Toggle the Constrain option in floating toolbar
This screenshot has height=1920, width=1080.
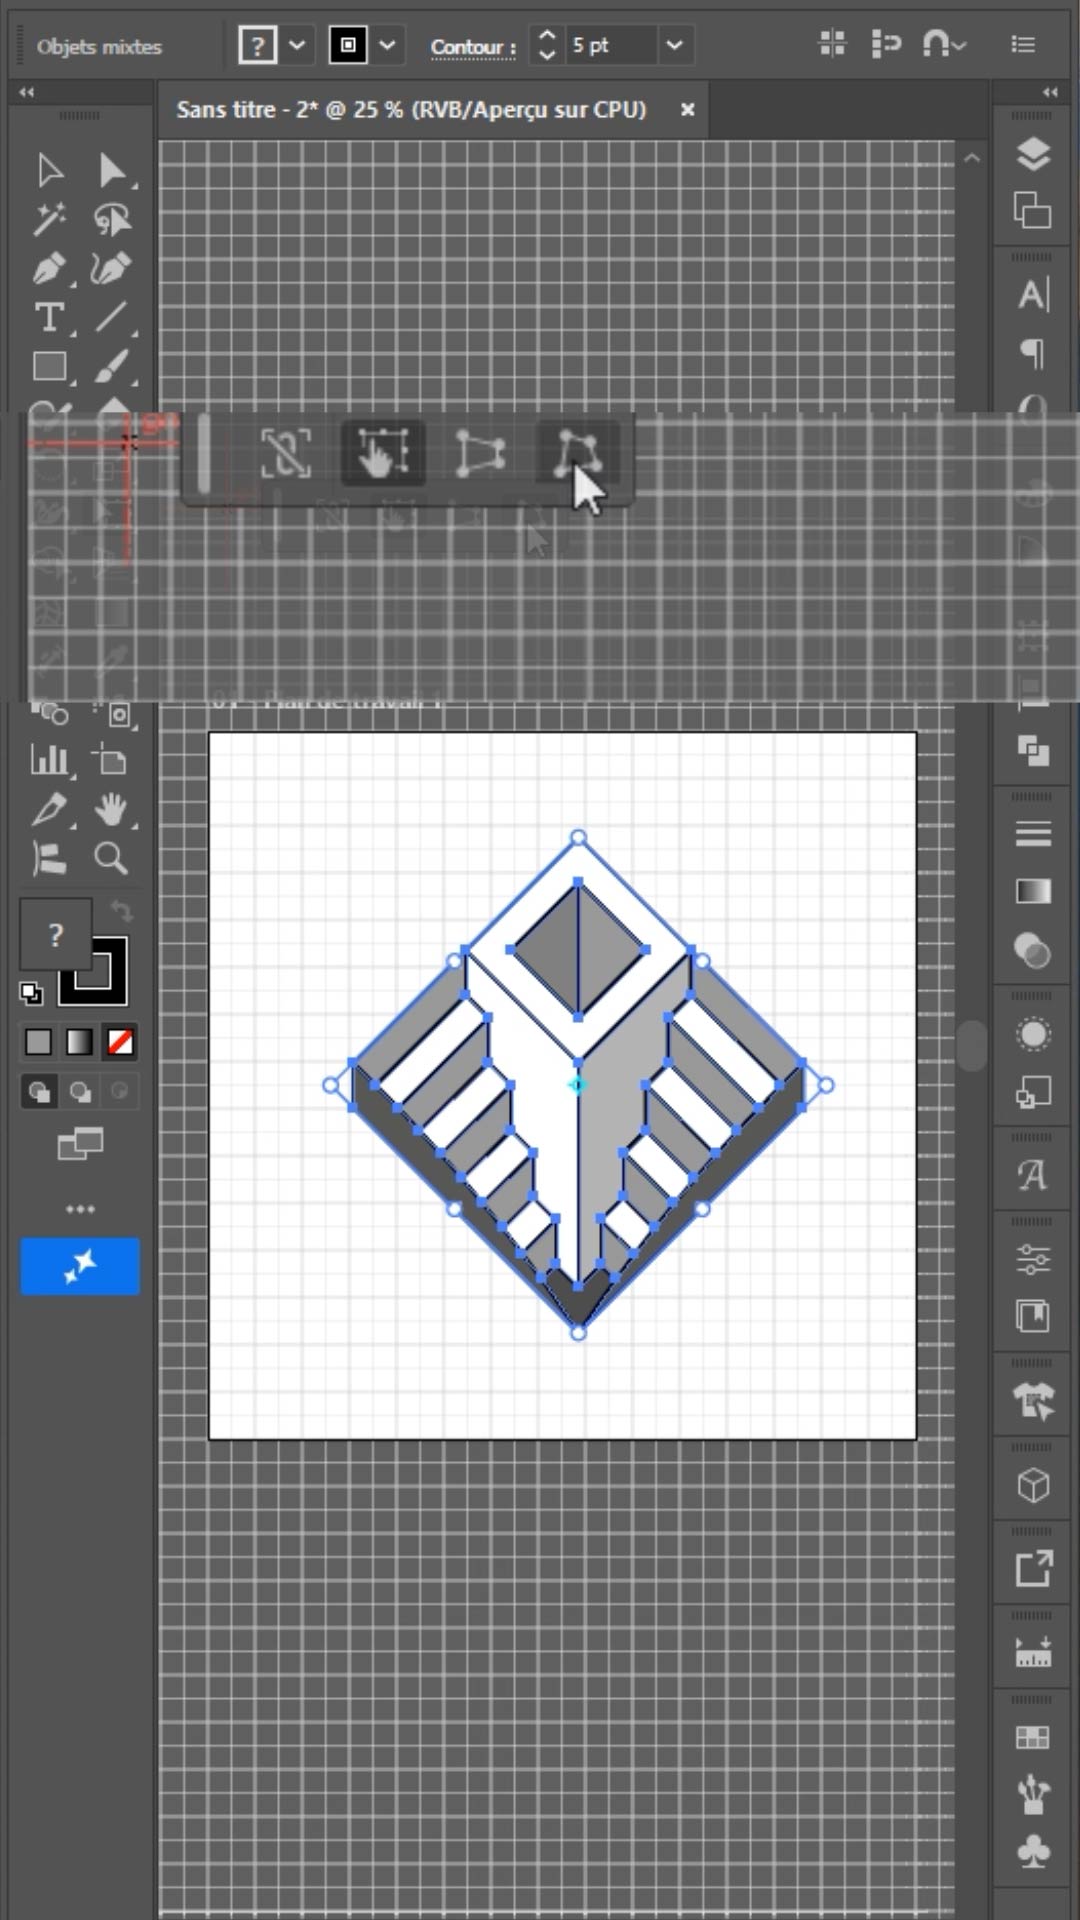pyautogui.click(x=286, y=453)
